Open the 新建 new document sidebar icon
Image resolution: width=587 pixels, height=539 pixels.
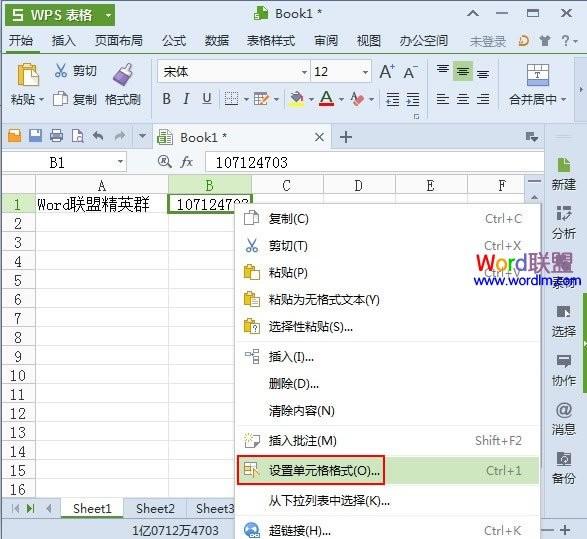click(x=563, y=174)
